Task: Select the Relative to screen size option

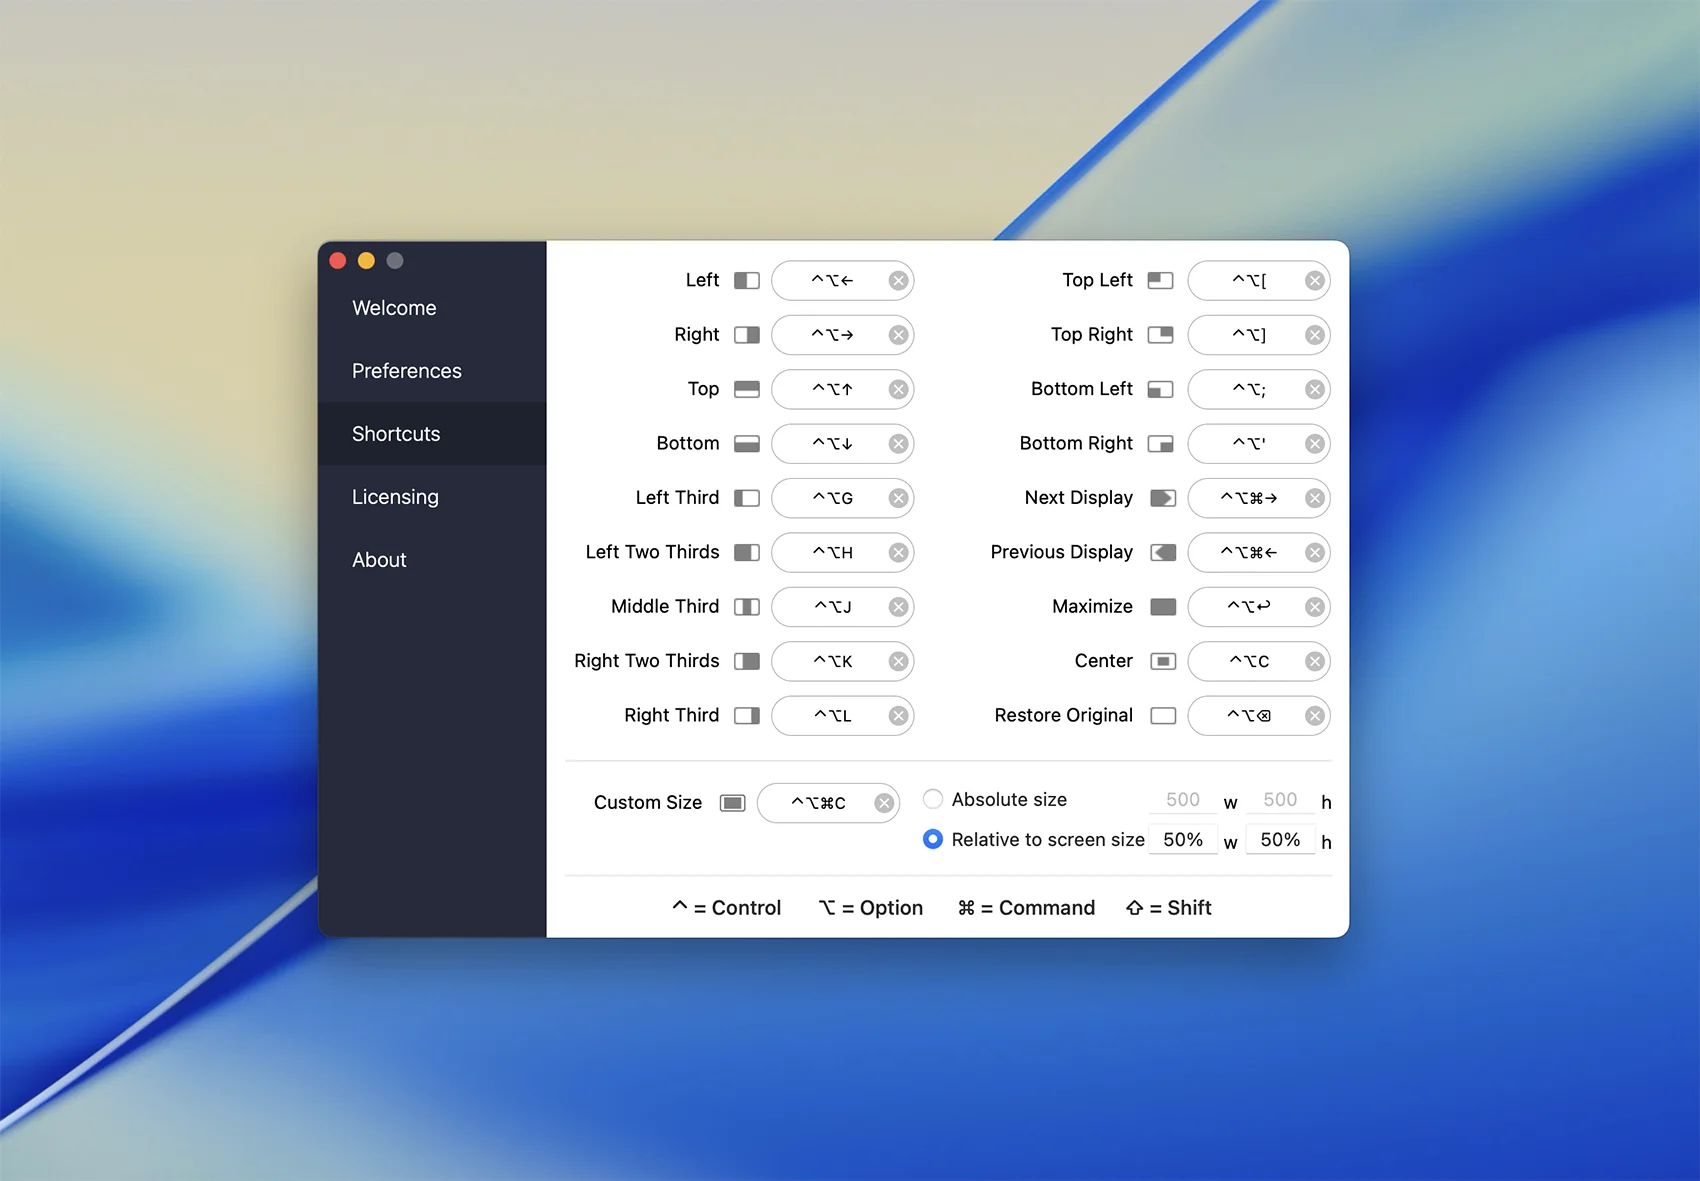Action: click(x=933, y=840)
